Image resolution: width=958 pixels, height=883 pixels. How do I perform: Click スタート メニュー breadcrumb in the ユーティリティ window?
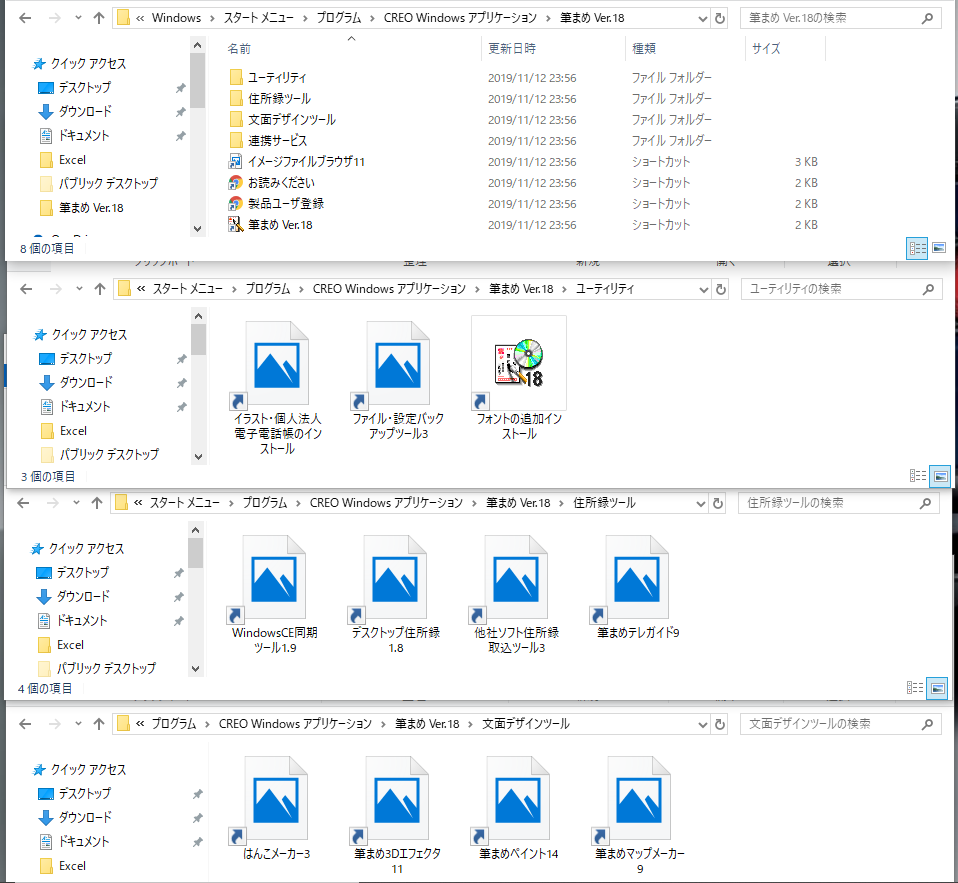pos(188,289)
